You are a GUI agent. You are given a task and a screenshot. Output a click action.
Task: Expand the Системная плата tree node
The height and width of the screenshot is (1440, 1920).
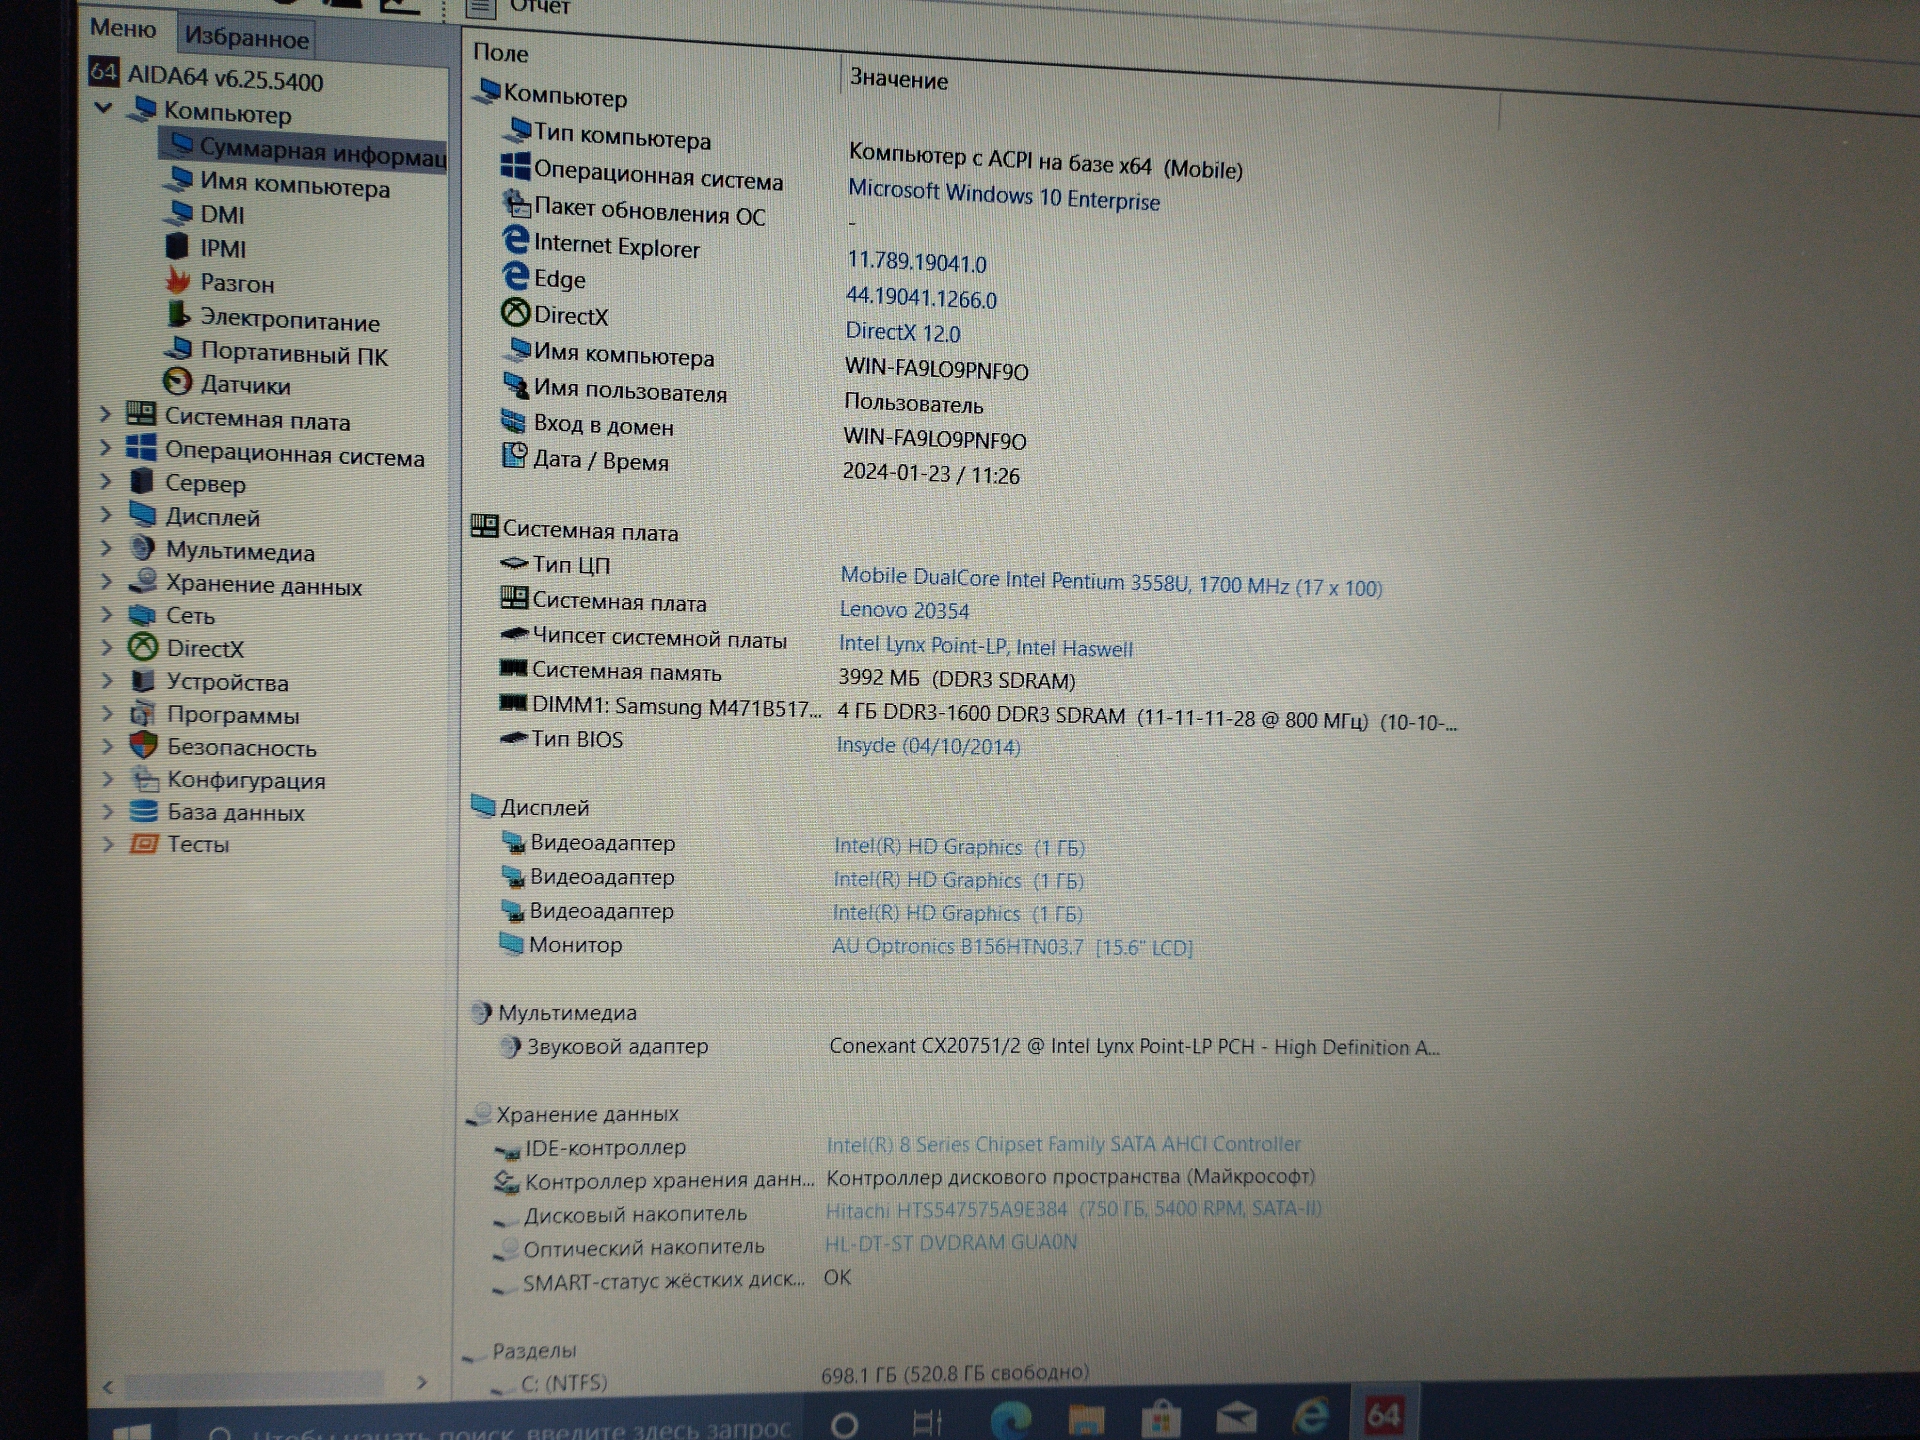coord(105,414)
